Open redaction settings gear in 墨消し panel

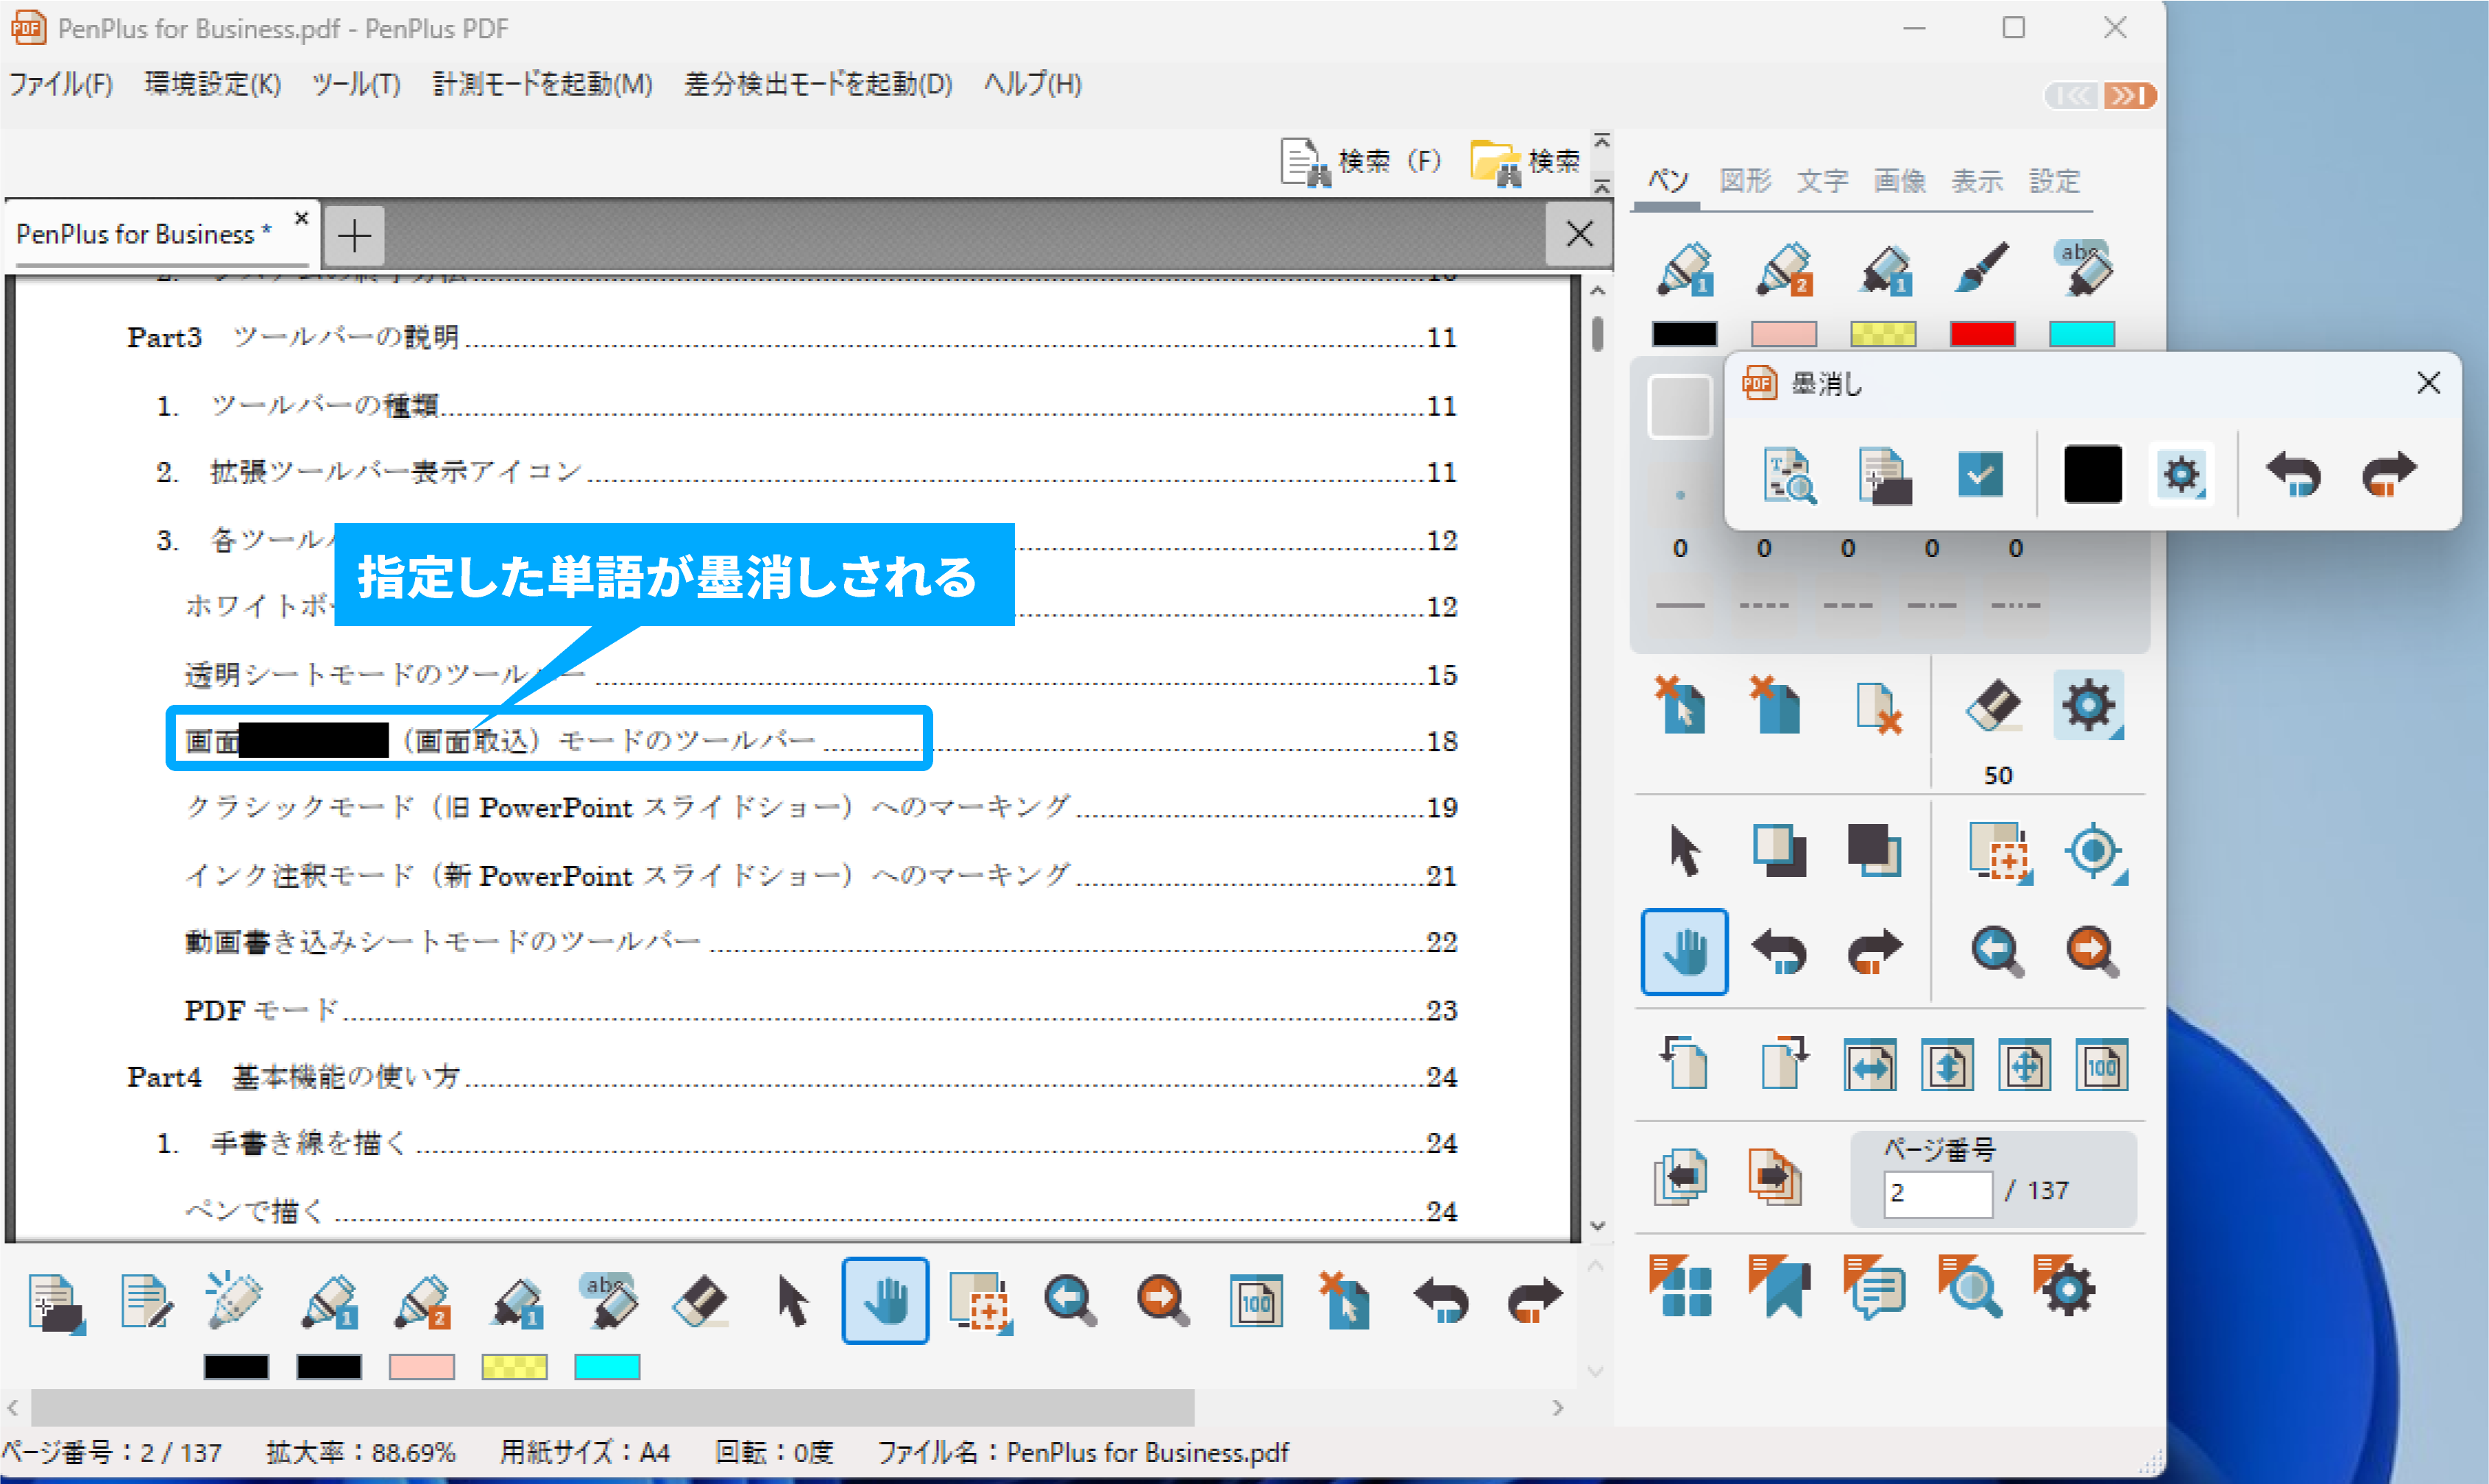pos(2181,475)
